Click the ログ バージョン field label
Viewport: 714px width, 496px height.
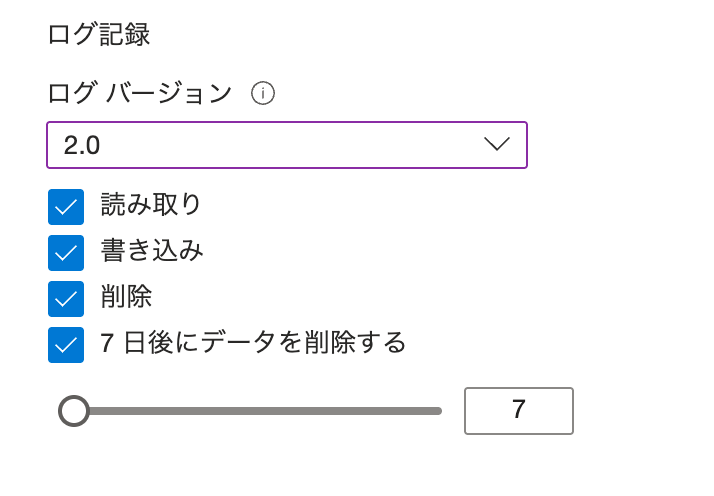(140, 93)
